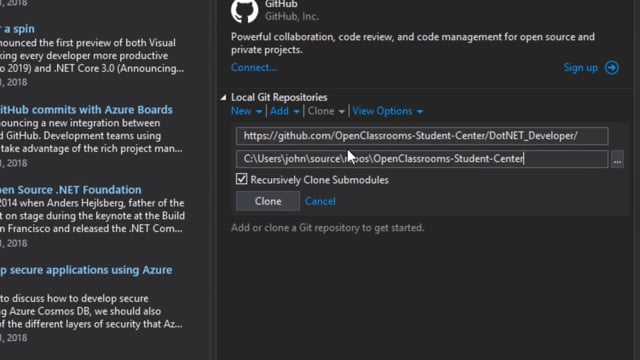The width and height of the screenshot is (640, 360).
Task: Open the 'a spin' news headline
Action: (x=18, y=29)
